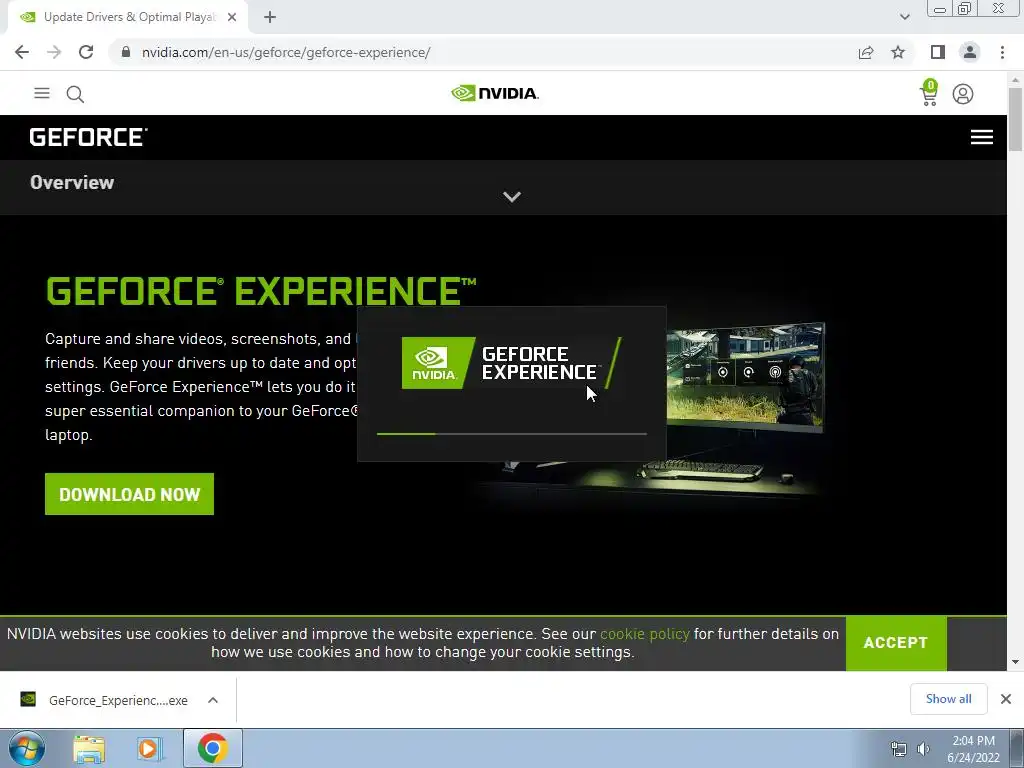
Task: Click the address bar URL
Action: (x=286, y=52)
